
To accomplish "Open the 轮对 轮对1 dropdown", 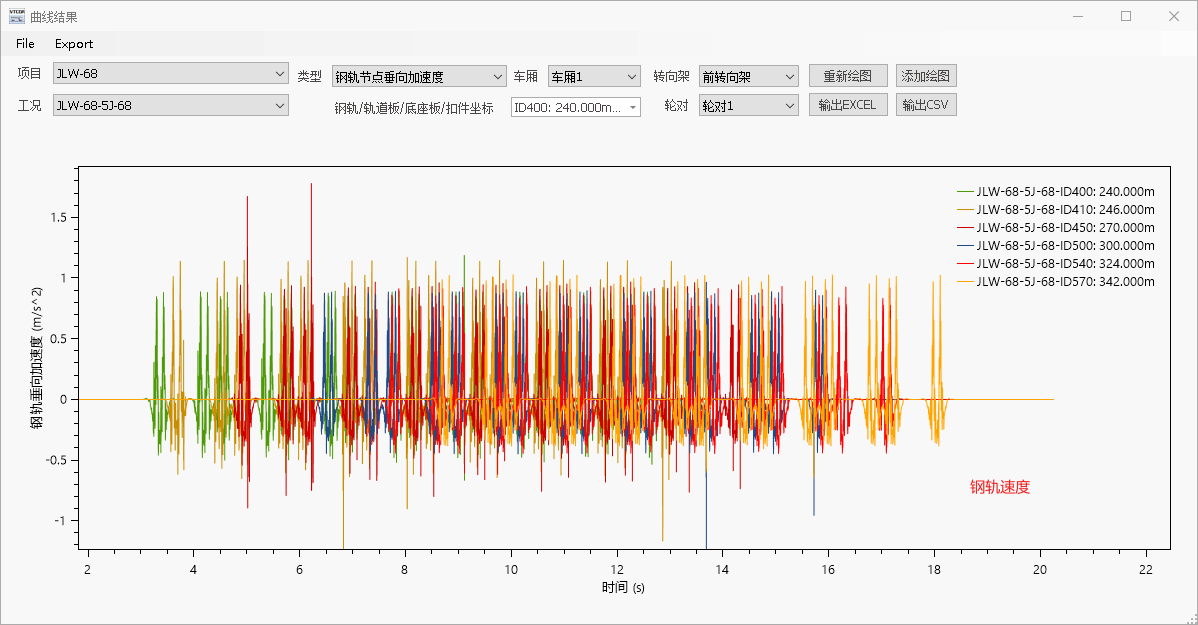I will pyautogui.click(x=748, y=105).
